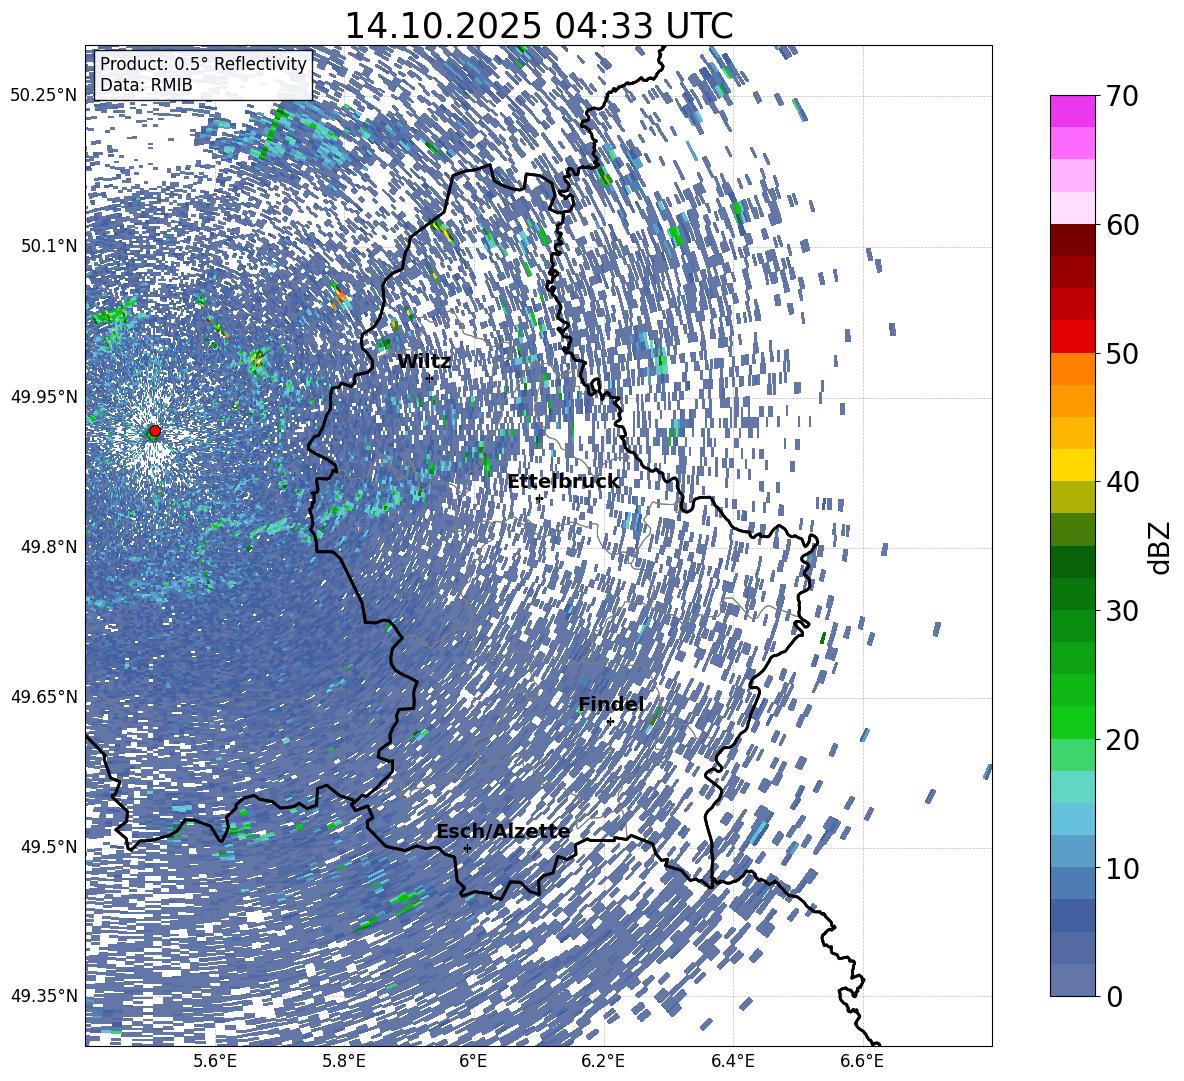Image resolution: width=1184 pixels, height=1081 pixels.
Task: Click the title '14.10.2025 04:33 UTC'
Action: [x=538, y=26]
